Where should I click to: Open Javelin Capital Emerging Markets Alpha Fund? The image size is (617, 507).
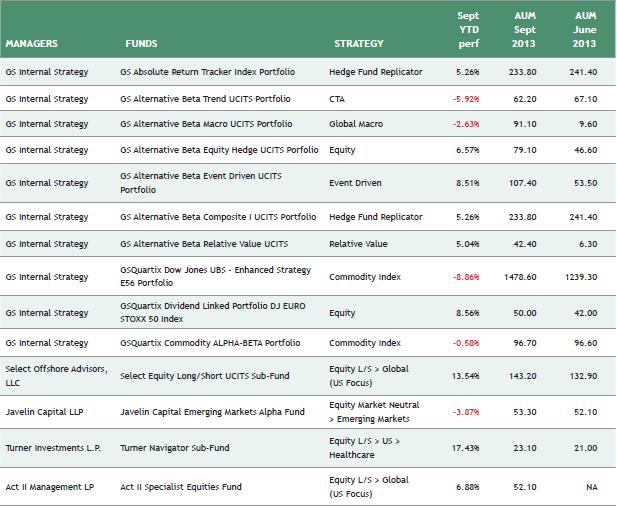(x=211, y=411)
